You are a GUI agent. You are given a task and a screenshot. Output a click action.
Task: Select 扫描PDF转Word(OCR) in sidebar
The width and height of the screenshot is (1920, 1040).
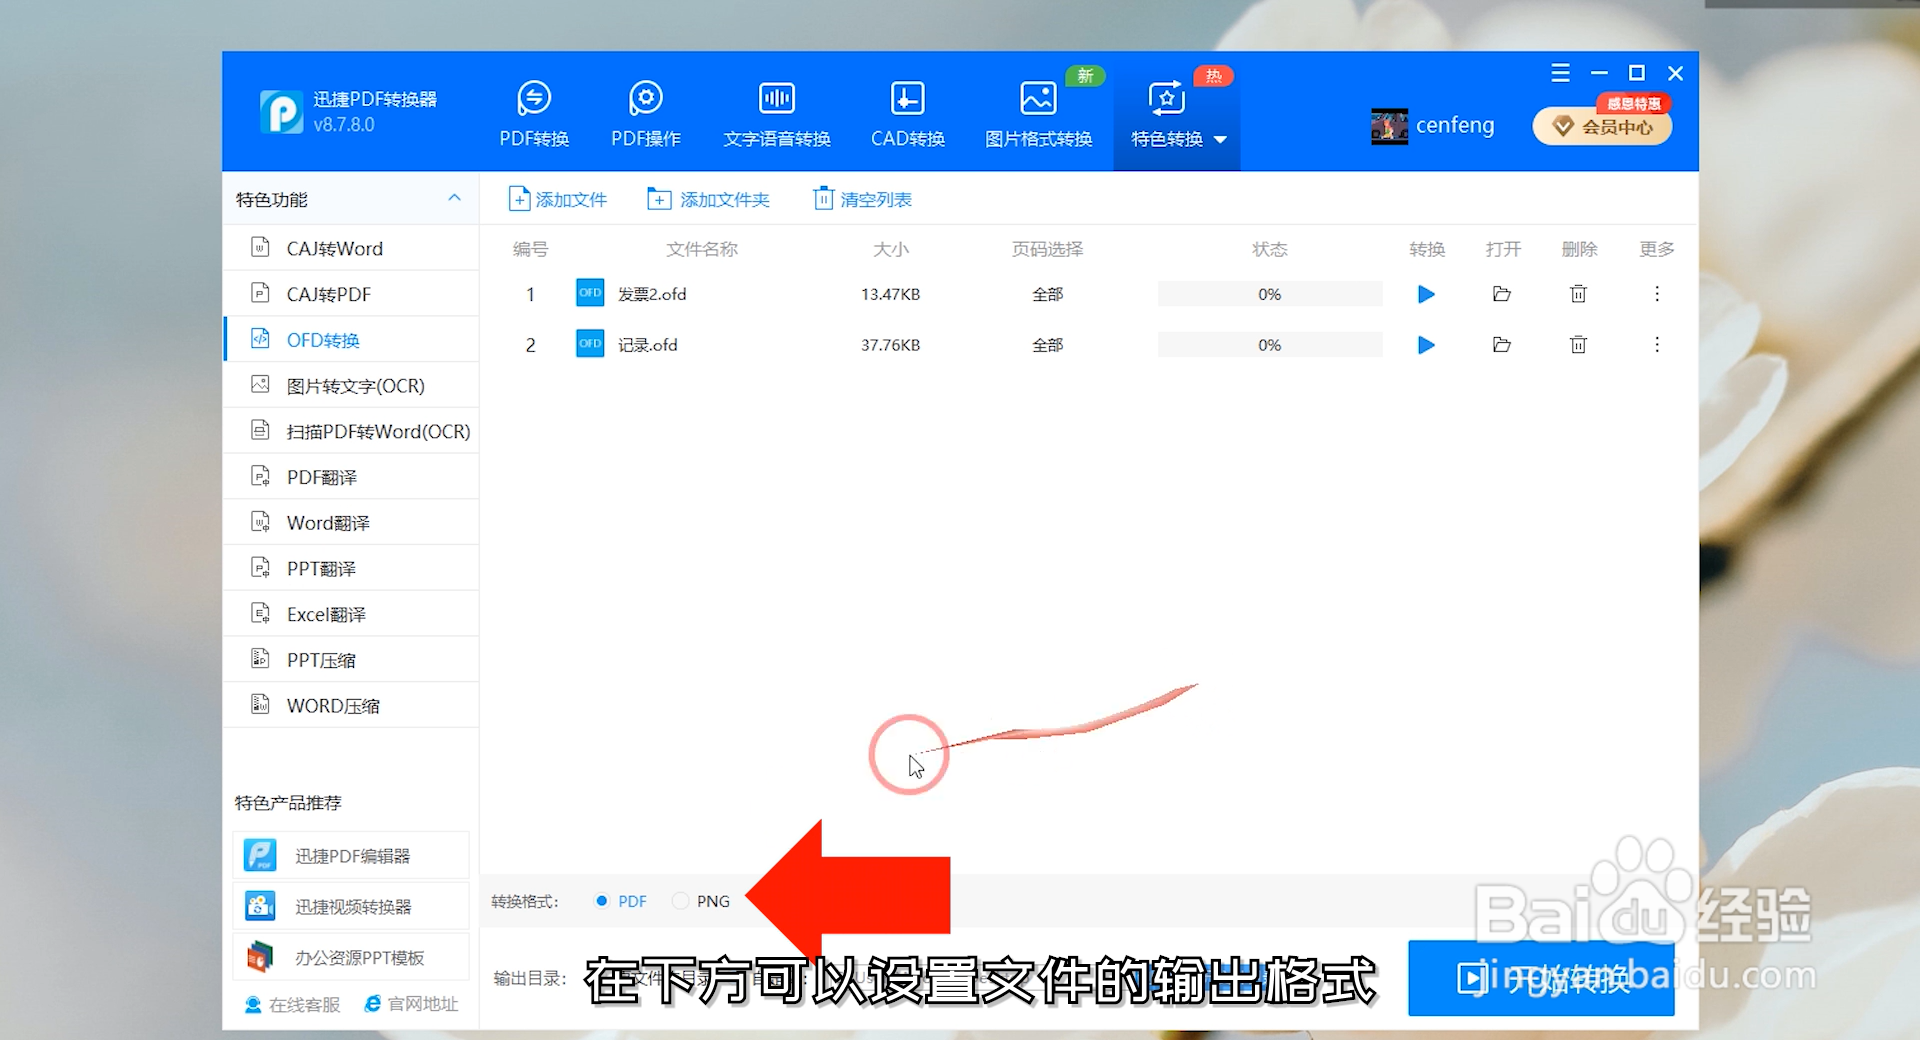point(351,431)
